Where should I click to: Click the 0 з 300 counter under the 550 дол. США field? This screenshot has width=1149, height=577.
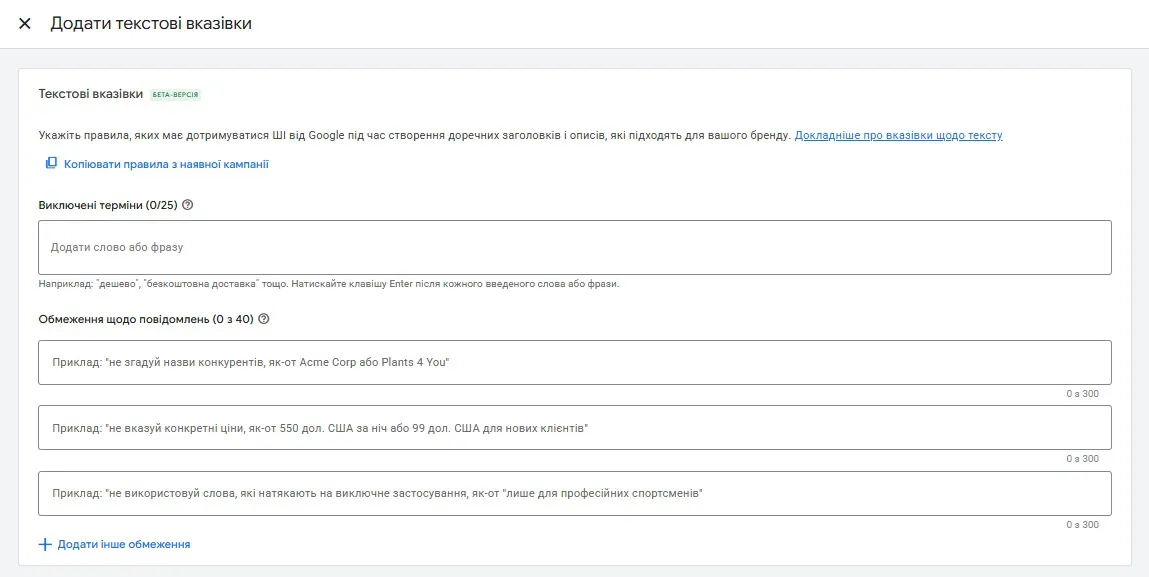click(1082, 459)
